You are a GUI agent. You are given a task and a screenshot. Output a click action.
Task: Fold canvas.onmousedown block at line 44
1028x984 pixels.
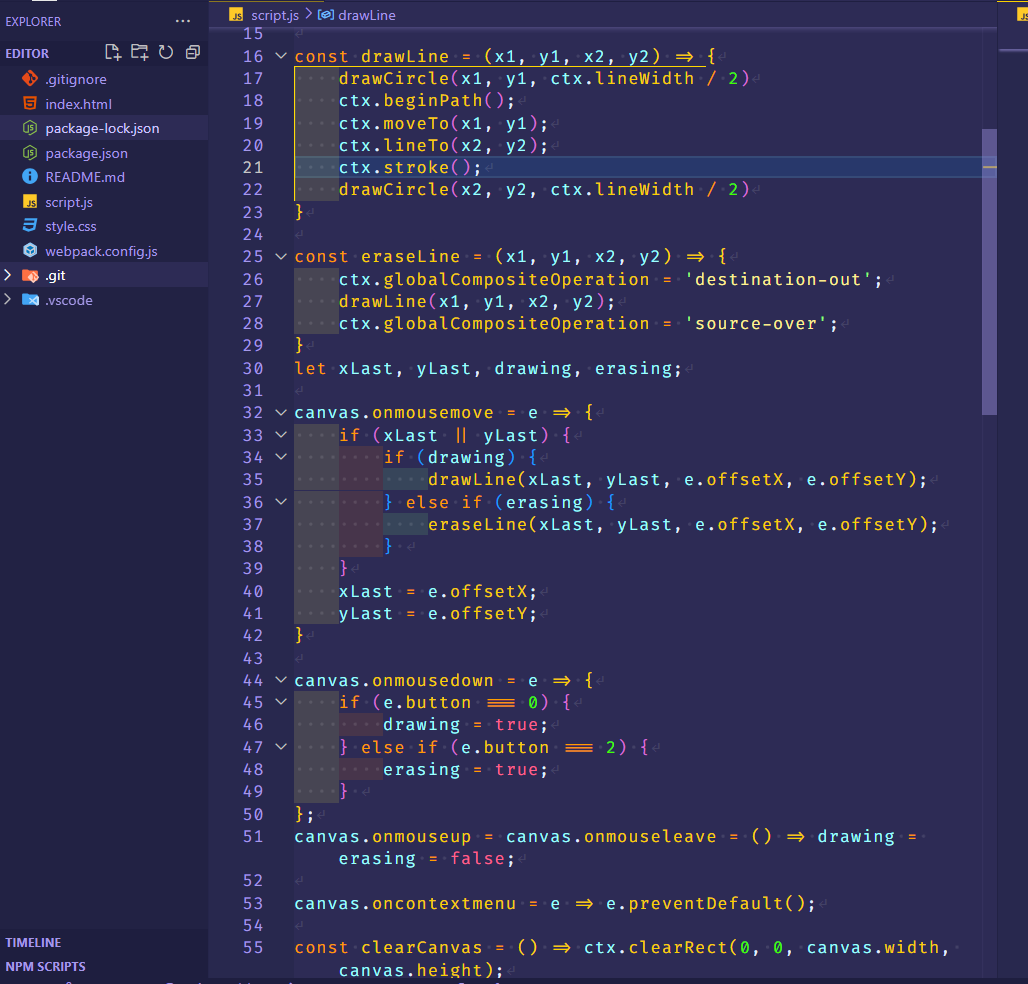(281, 679)
